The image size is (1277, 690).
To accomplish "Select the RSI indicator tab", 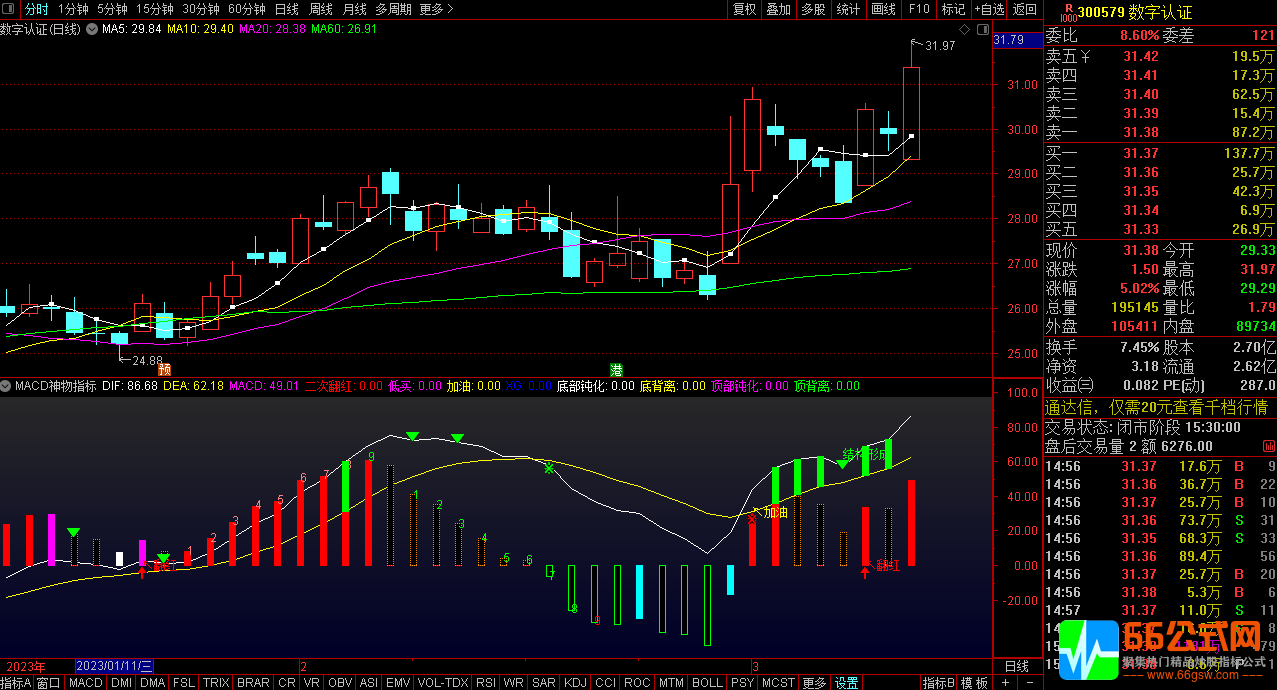I will pos(486,683).
